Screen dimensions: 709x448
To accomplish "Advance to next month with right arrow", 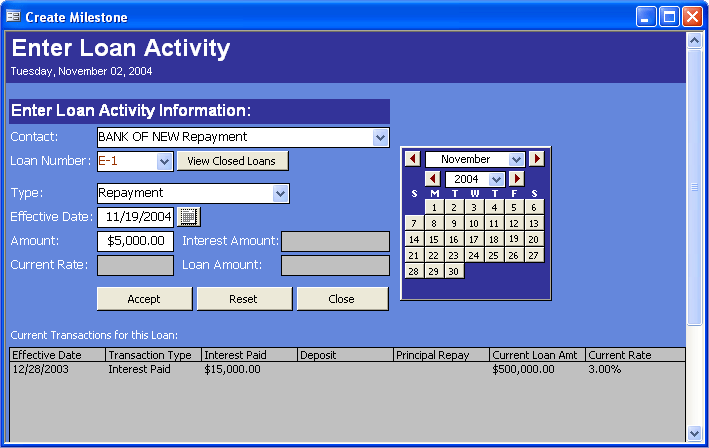I will point(537,159).
